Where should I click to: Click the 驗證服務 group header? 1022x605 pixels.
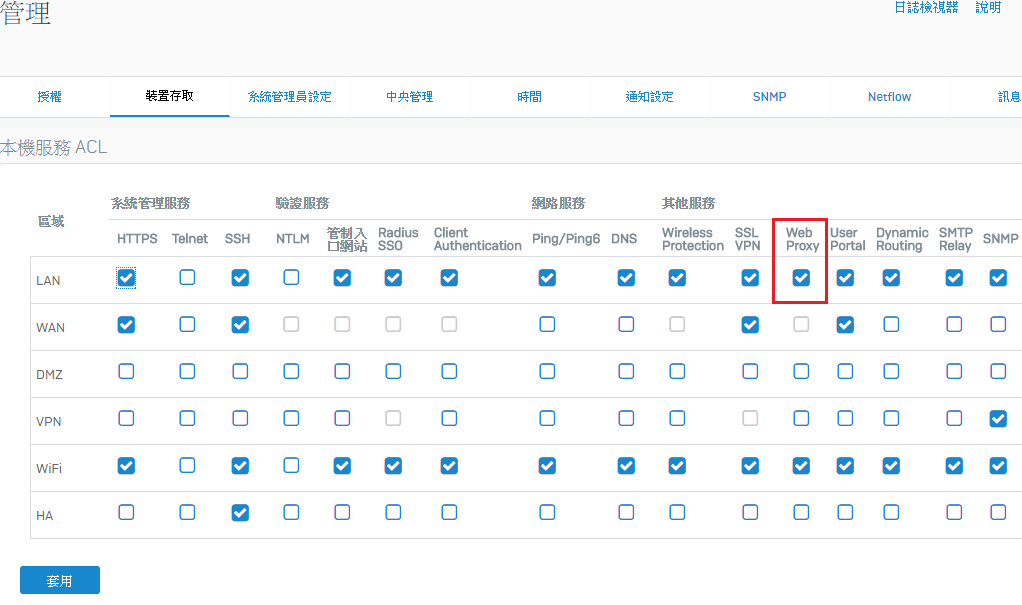[302, 203]
